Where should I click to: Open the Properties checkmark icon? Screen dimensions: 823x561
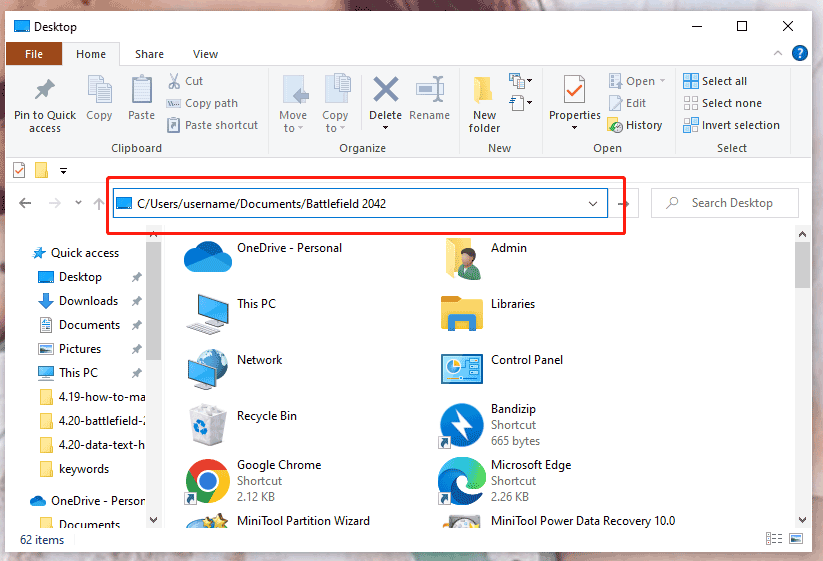pos(574,89)
